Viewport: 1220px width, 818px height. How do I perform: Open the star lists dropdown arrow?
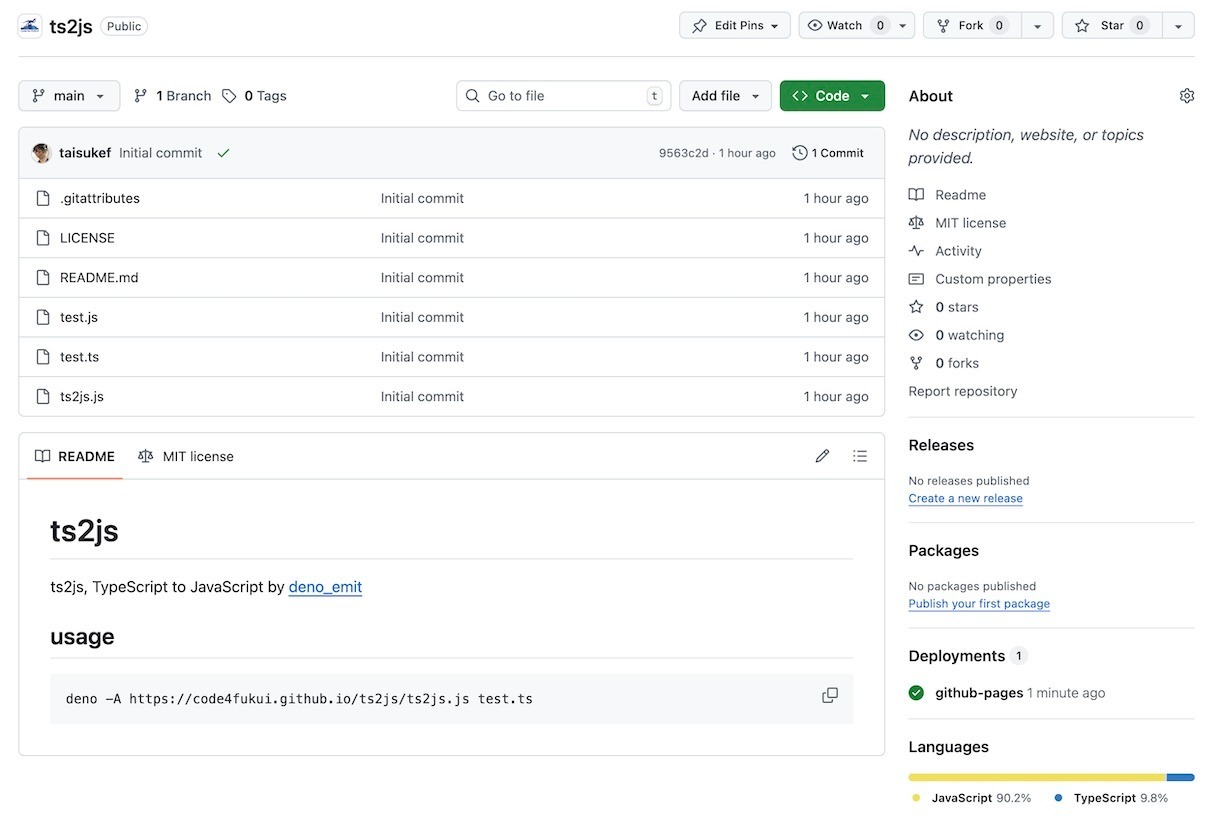pyautogui.click(x=1178, y=26)
